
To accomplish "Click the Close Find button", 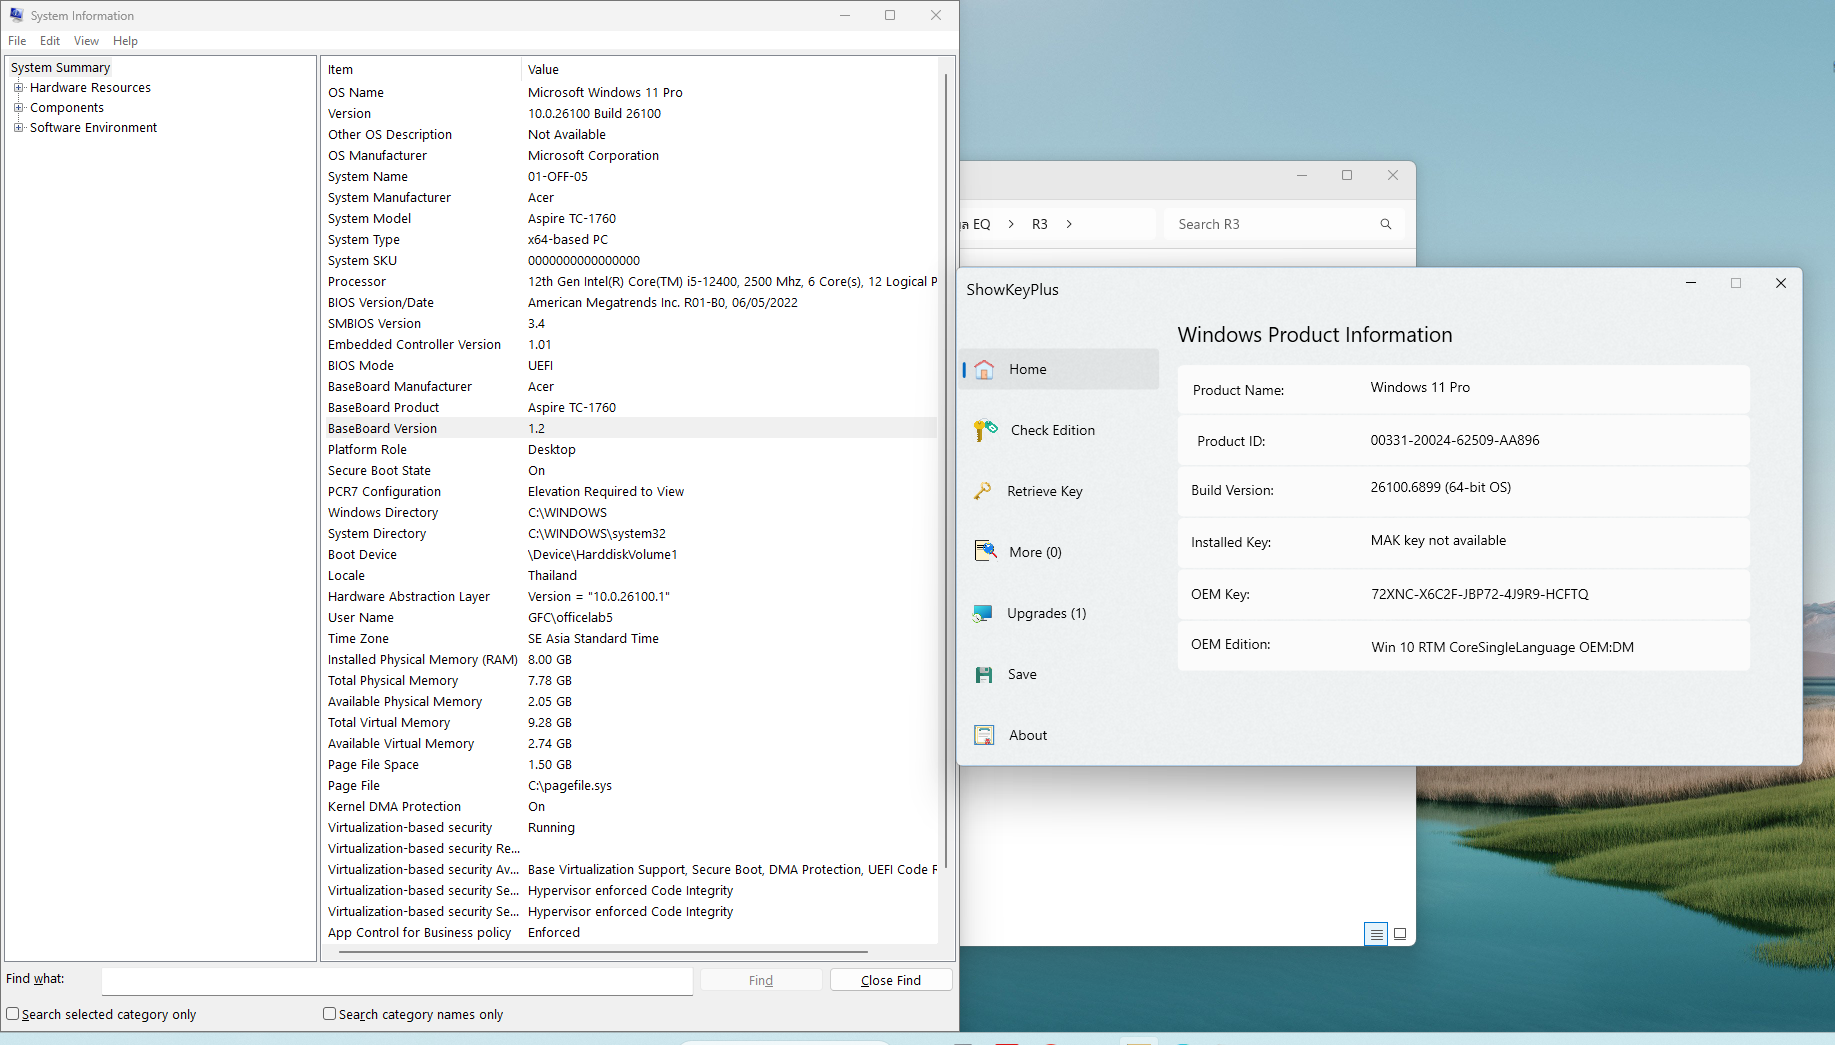I will pos(890,980).
